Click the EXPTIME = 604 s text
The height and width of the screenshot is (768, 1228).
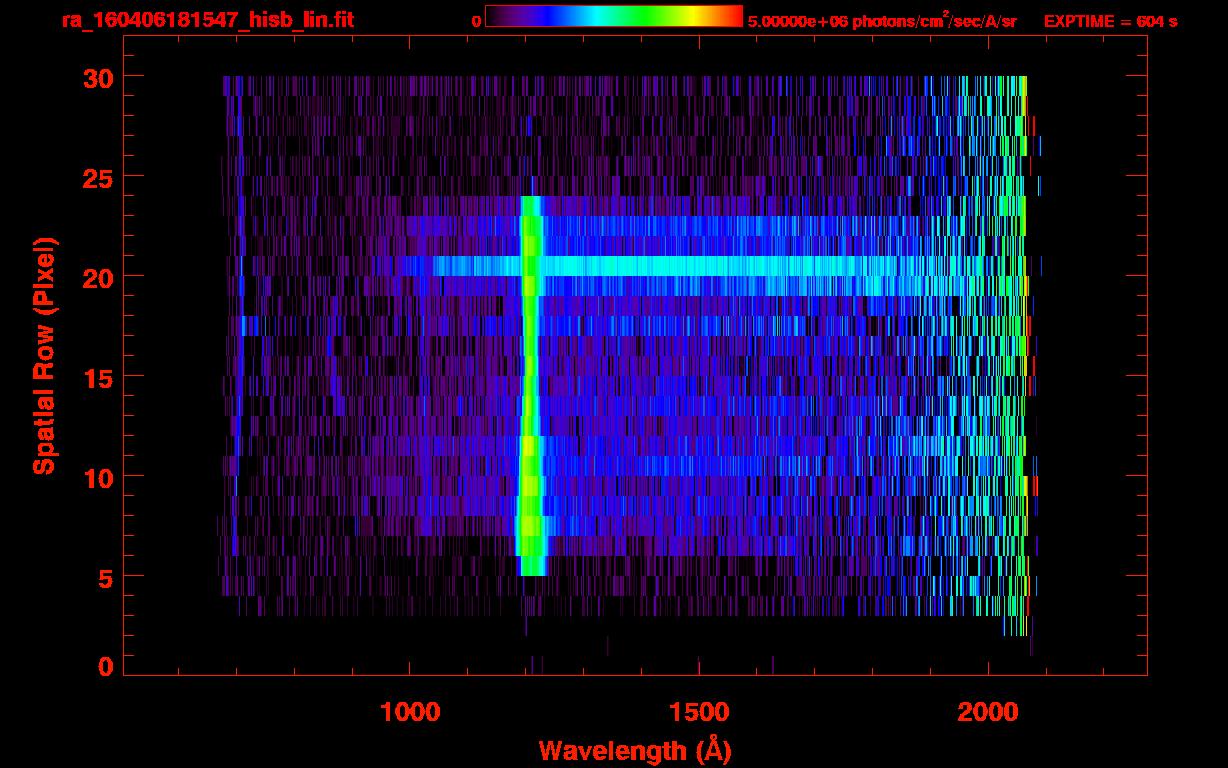tap(1110, 21)
